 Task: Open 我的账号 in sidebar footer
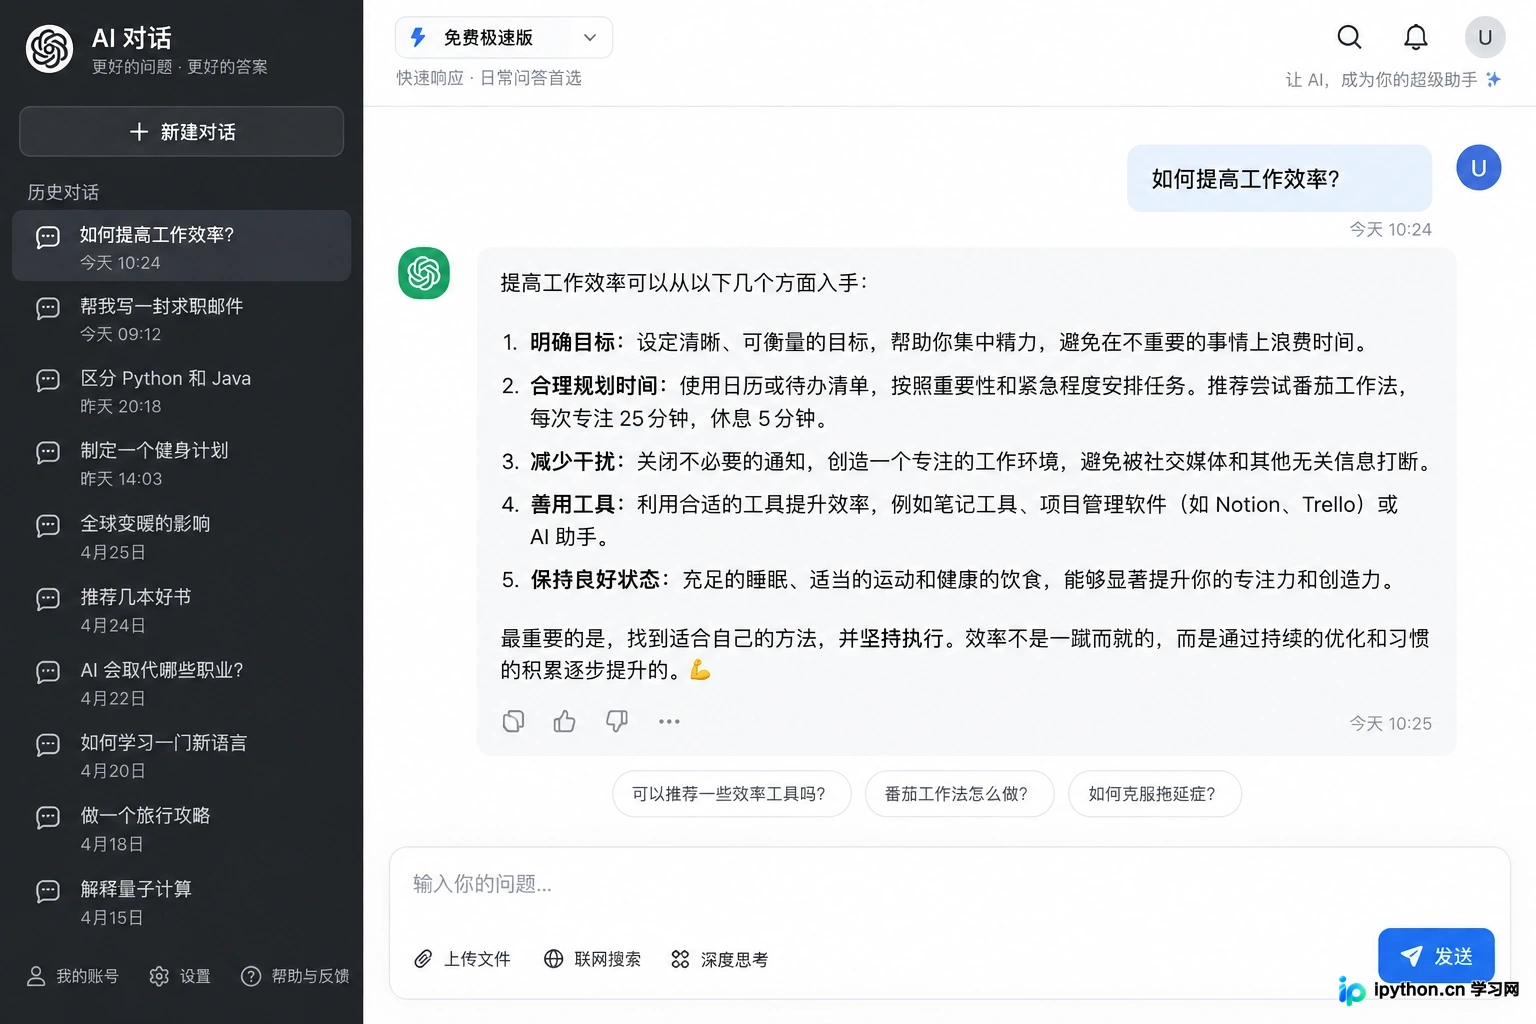(x=73, y=976)
